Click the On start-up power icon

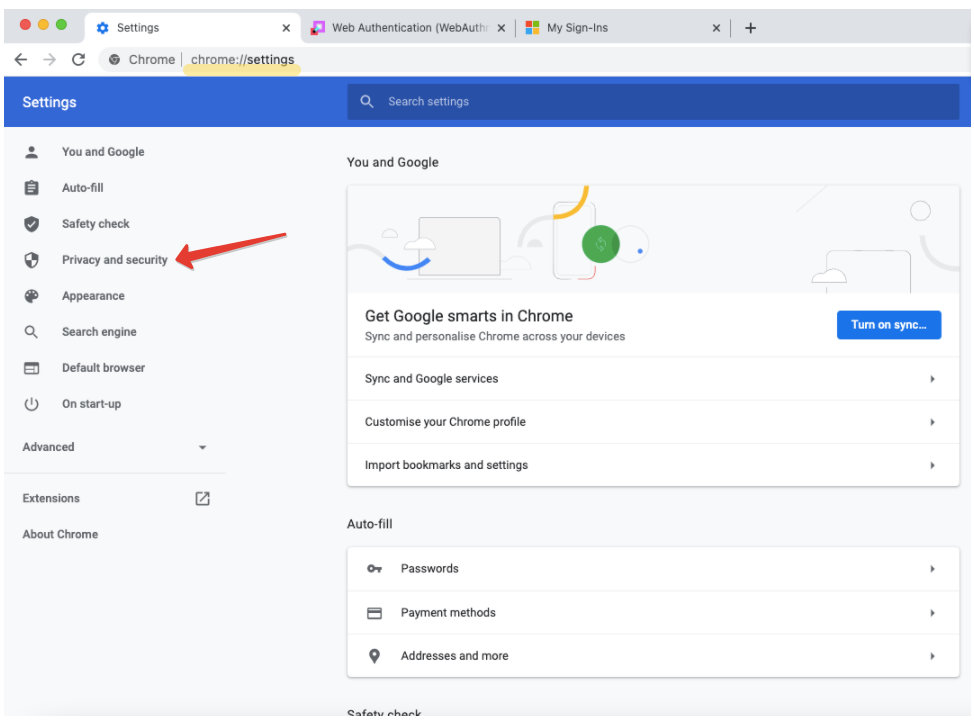[x=32, y=404]
